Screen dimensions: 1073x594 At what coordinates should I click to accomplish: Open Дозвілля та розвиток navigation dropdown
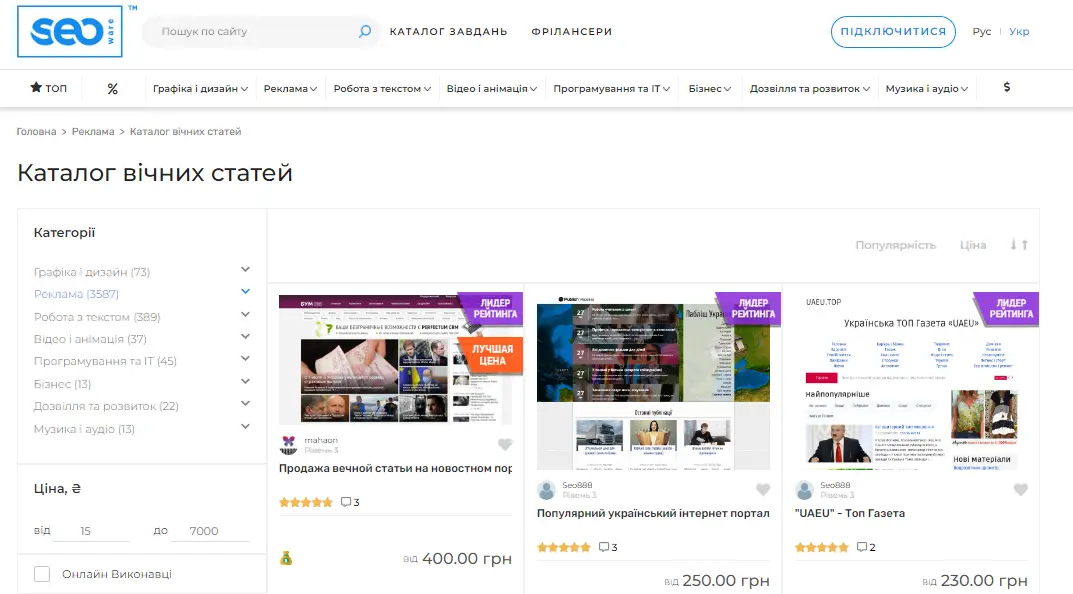pyautogui.click(x=810, y=88)
